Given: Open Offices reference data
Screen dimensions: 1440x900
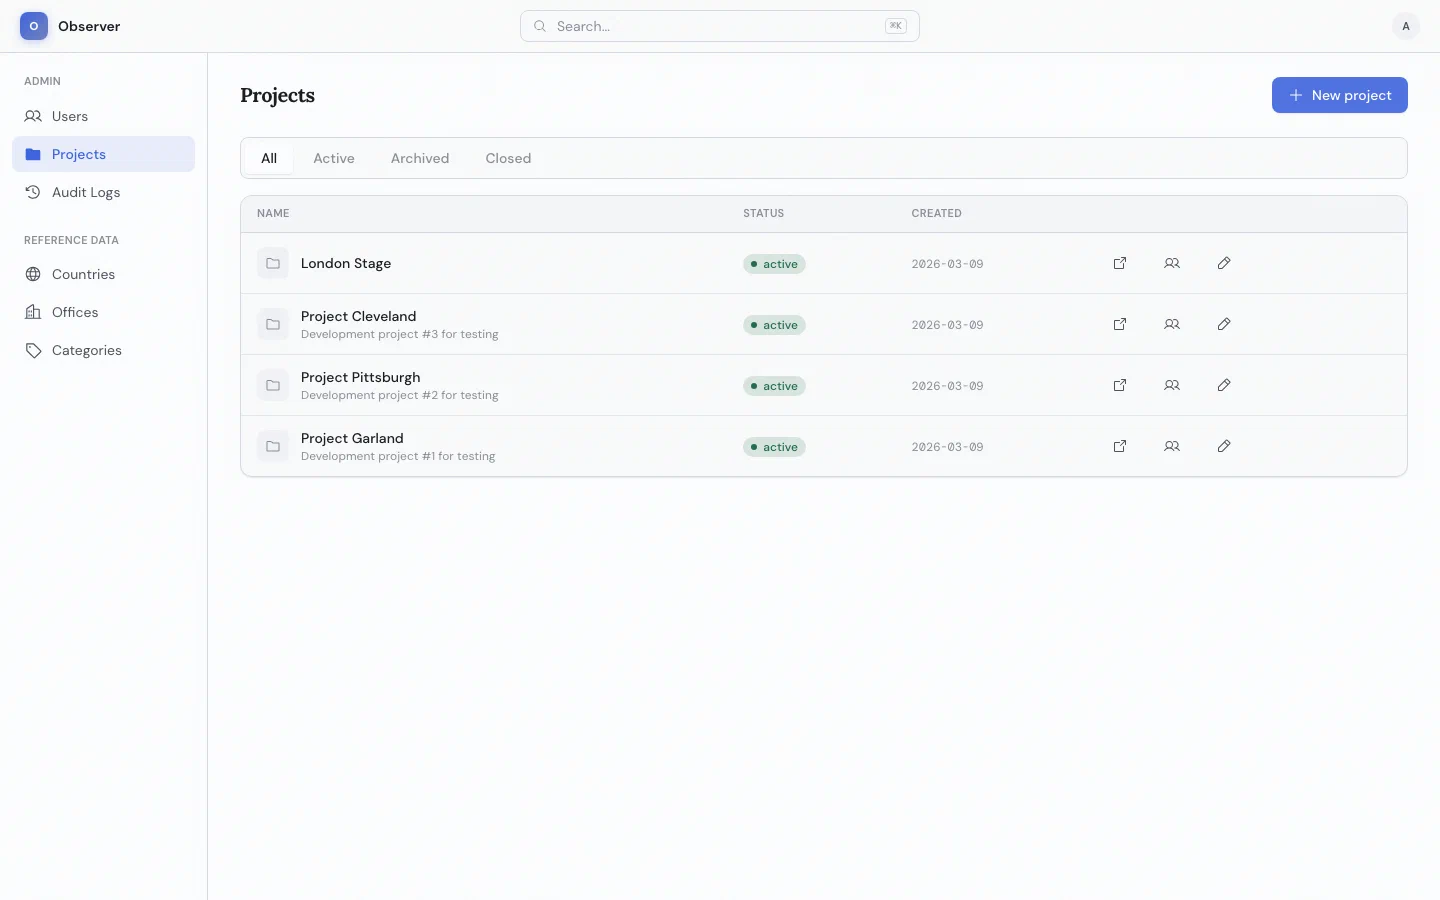Looking at the screenshot, I should pyautogui.click(x=103, y=312).
